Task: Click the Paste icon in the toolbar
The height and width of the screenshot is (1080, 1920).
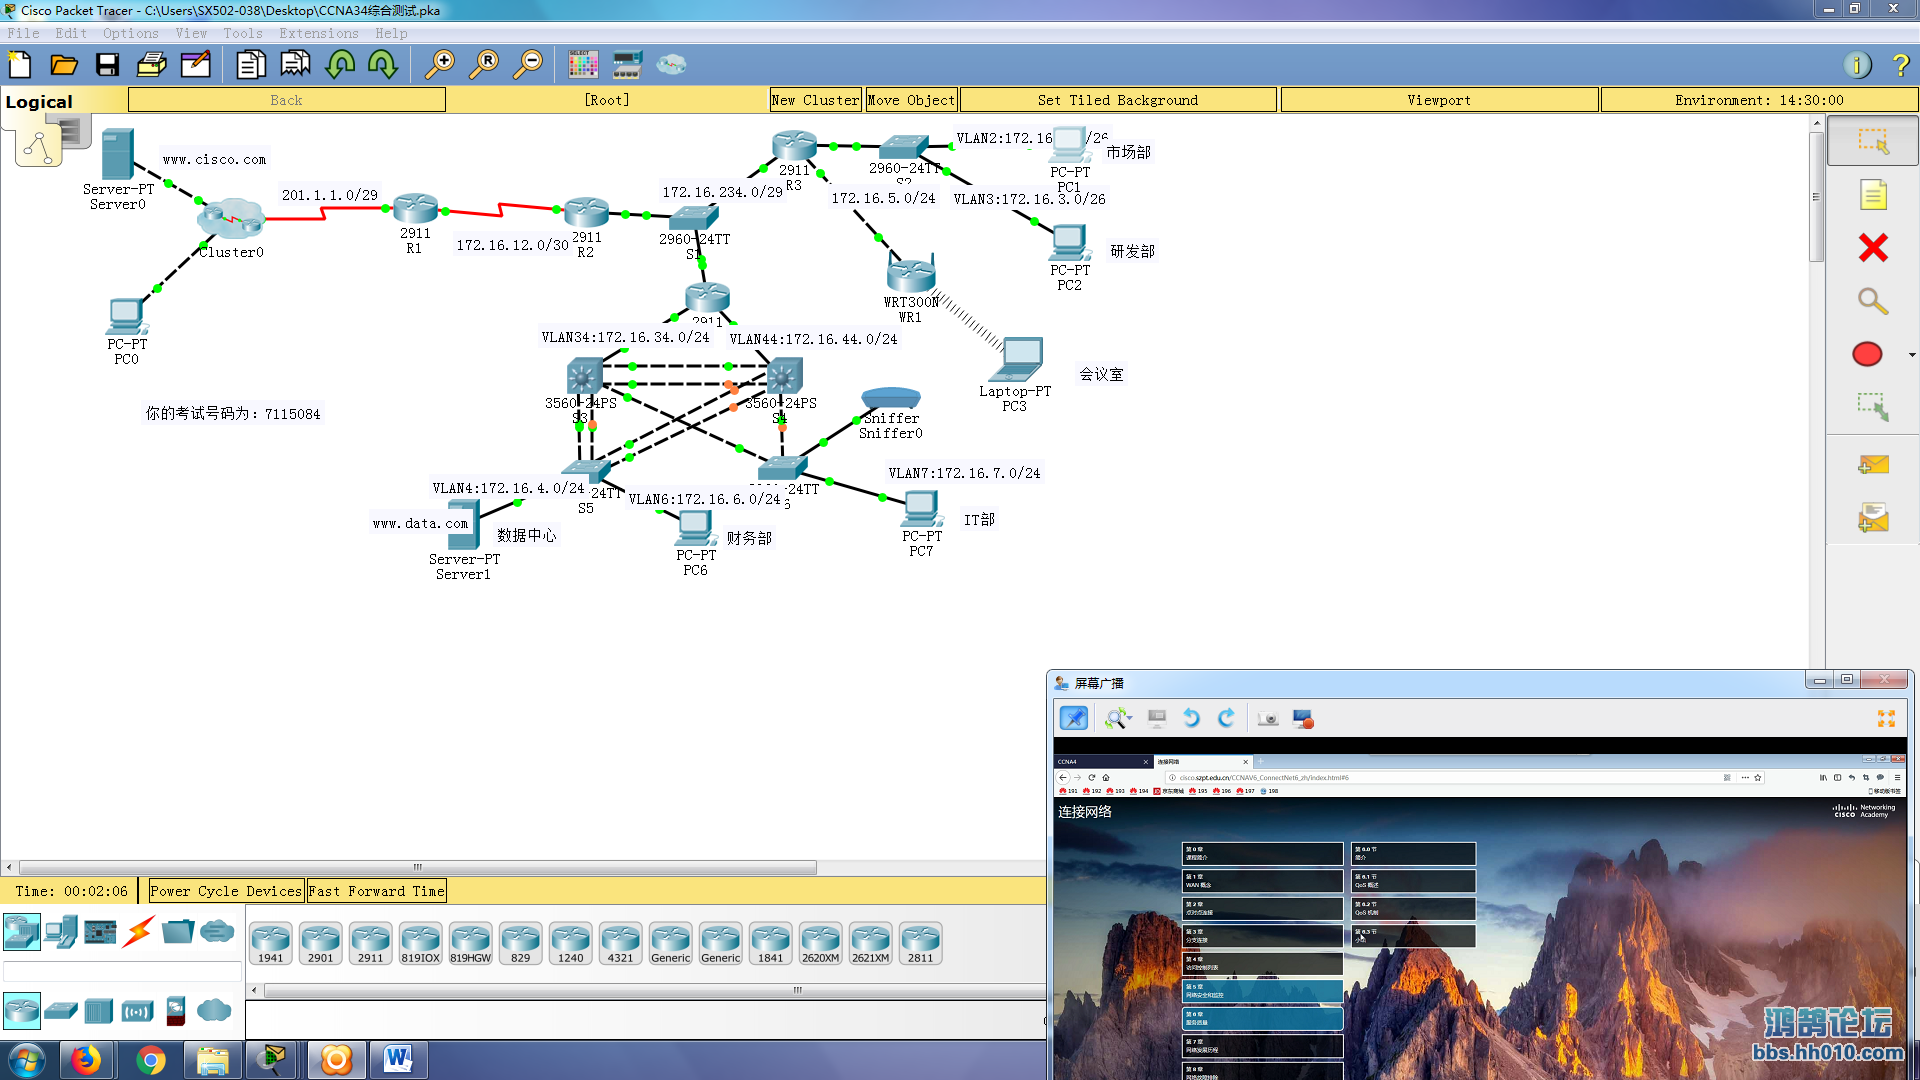Action: coord(295,66)
